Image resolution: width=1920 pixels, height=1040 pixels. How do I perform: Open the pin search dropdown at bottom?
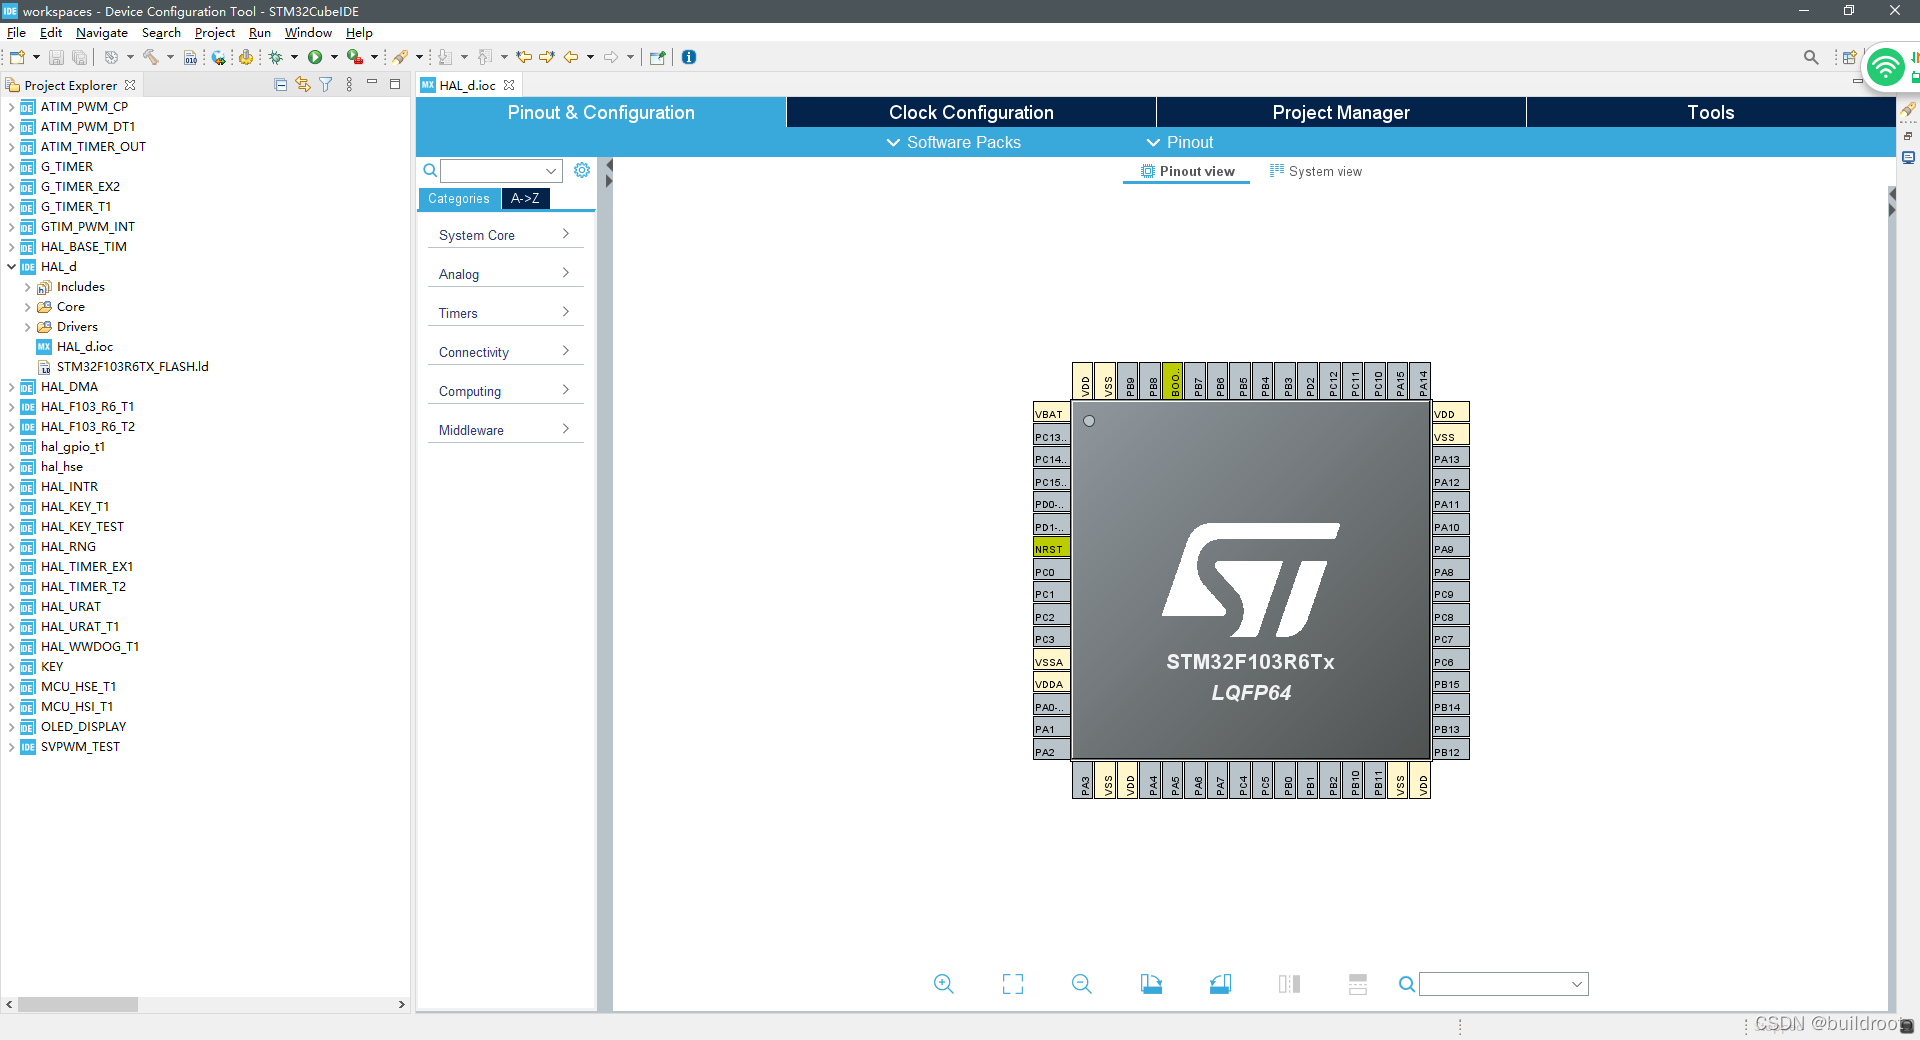pyautogui.click(x=1503, y=984)
